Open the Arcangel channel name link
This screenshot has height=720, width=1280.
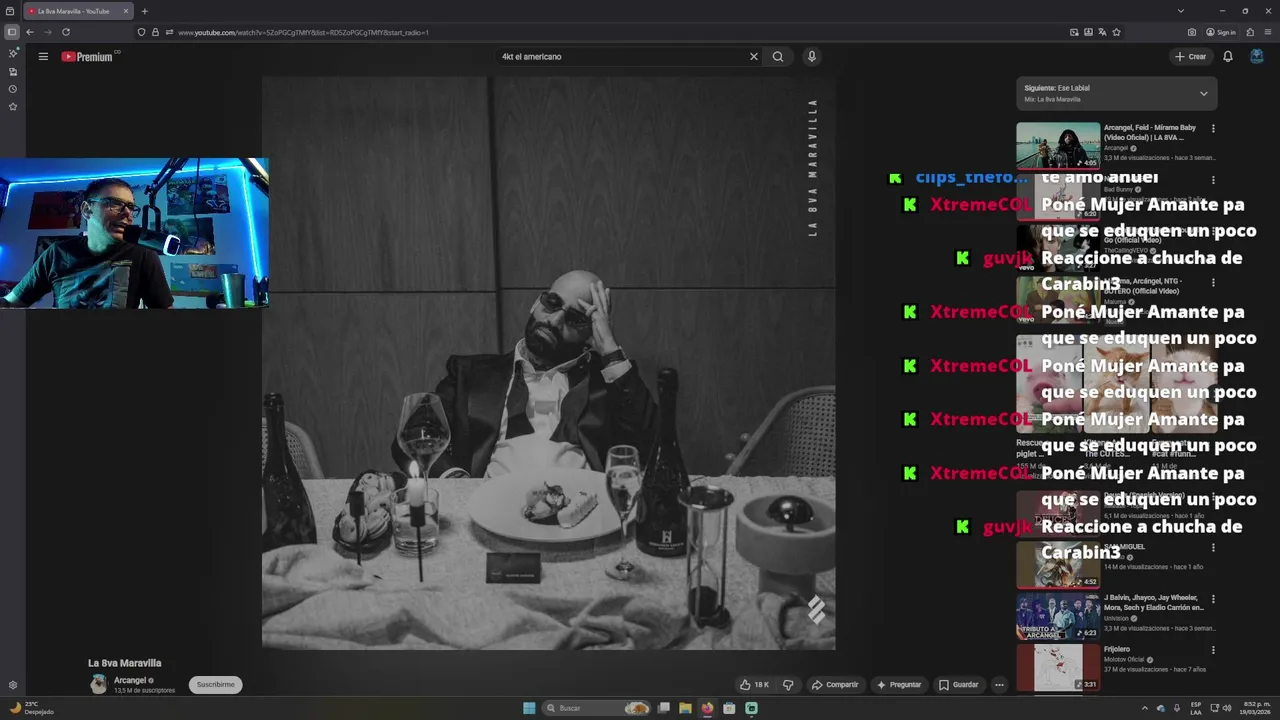tap(130, 680)
